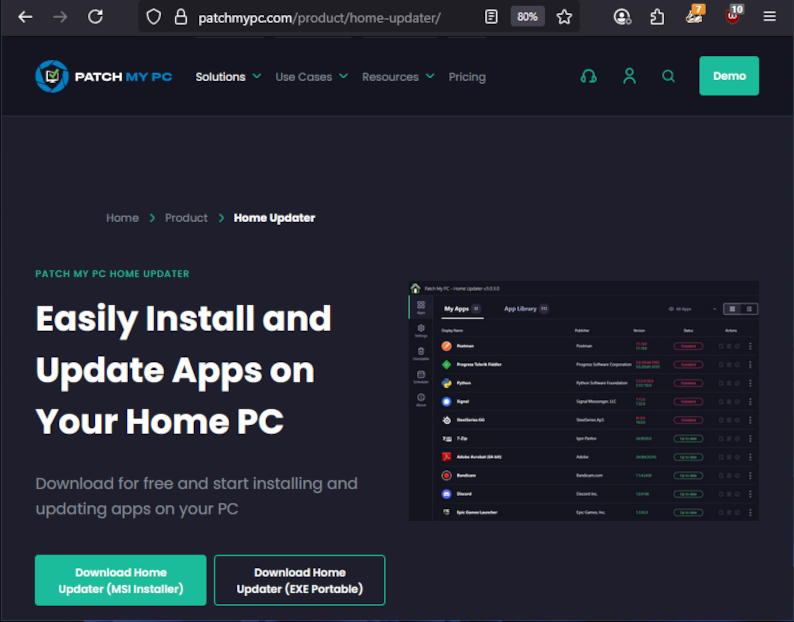
Task: Open the uBlock extension icon with badge 10
Action: point(733,14)
